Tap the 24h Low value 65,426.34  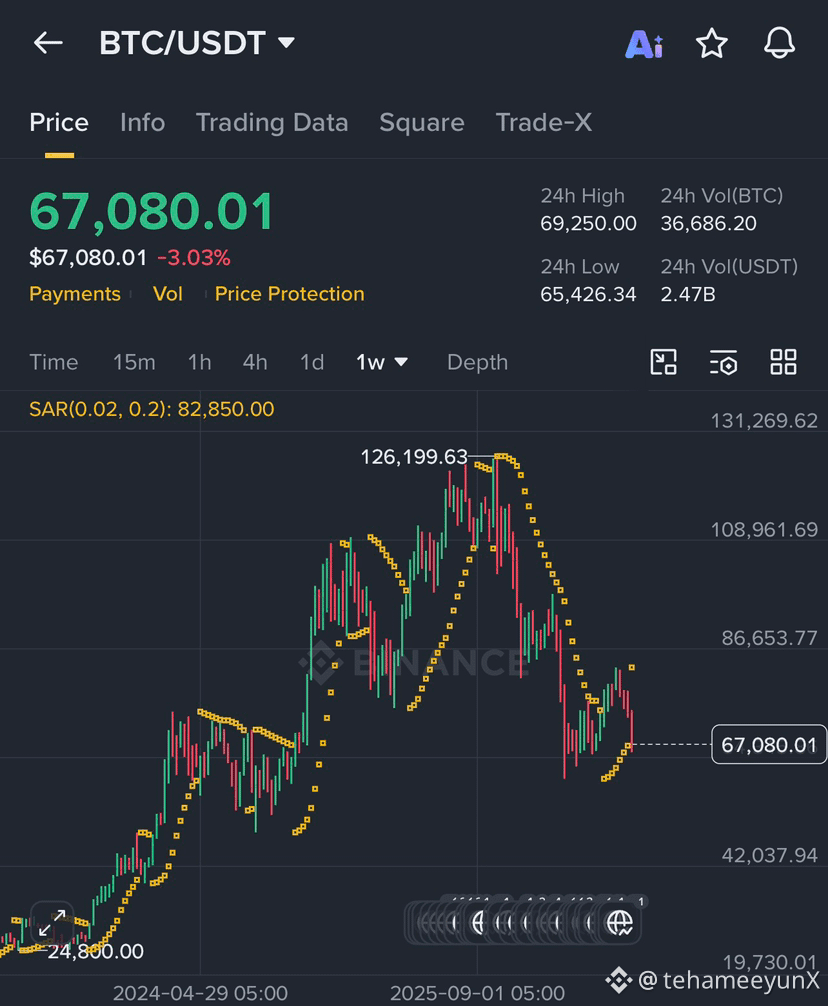[588, 294]
